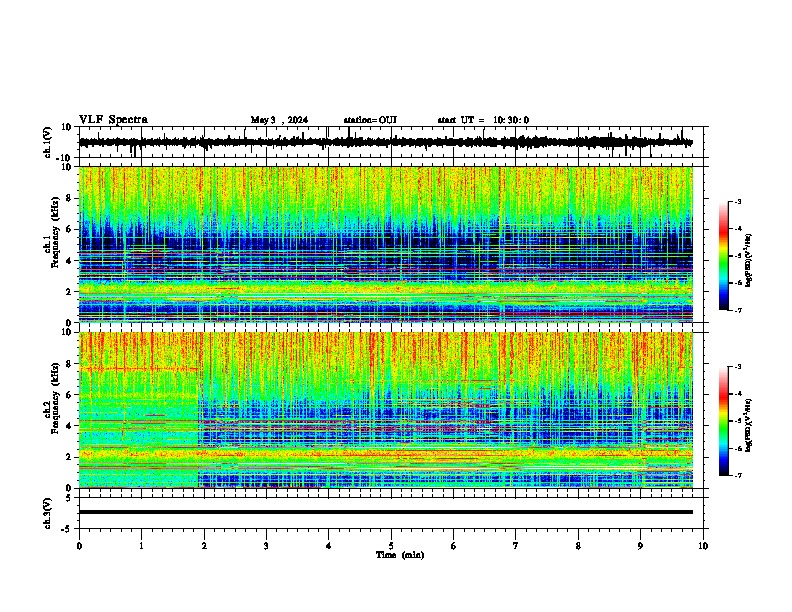The height and width of the screenshot is (612, 792).
Task: Click the ch.1 frequency spectrogram panel
Action: click(x=385, y=244)
